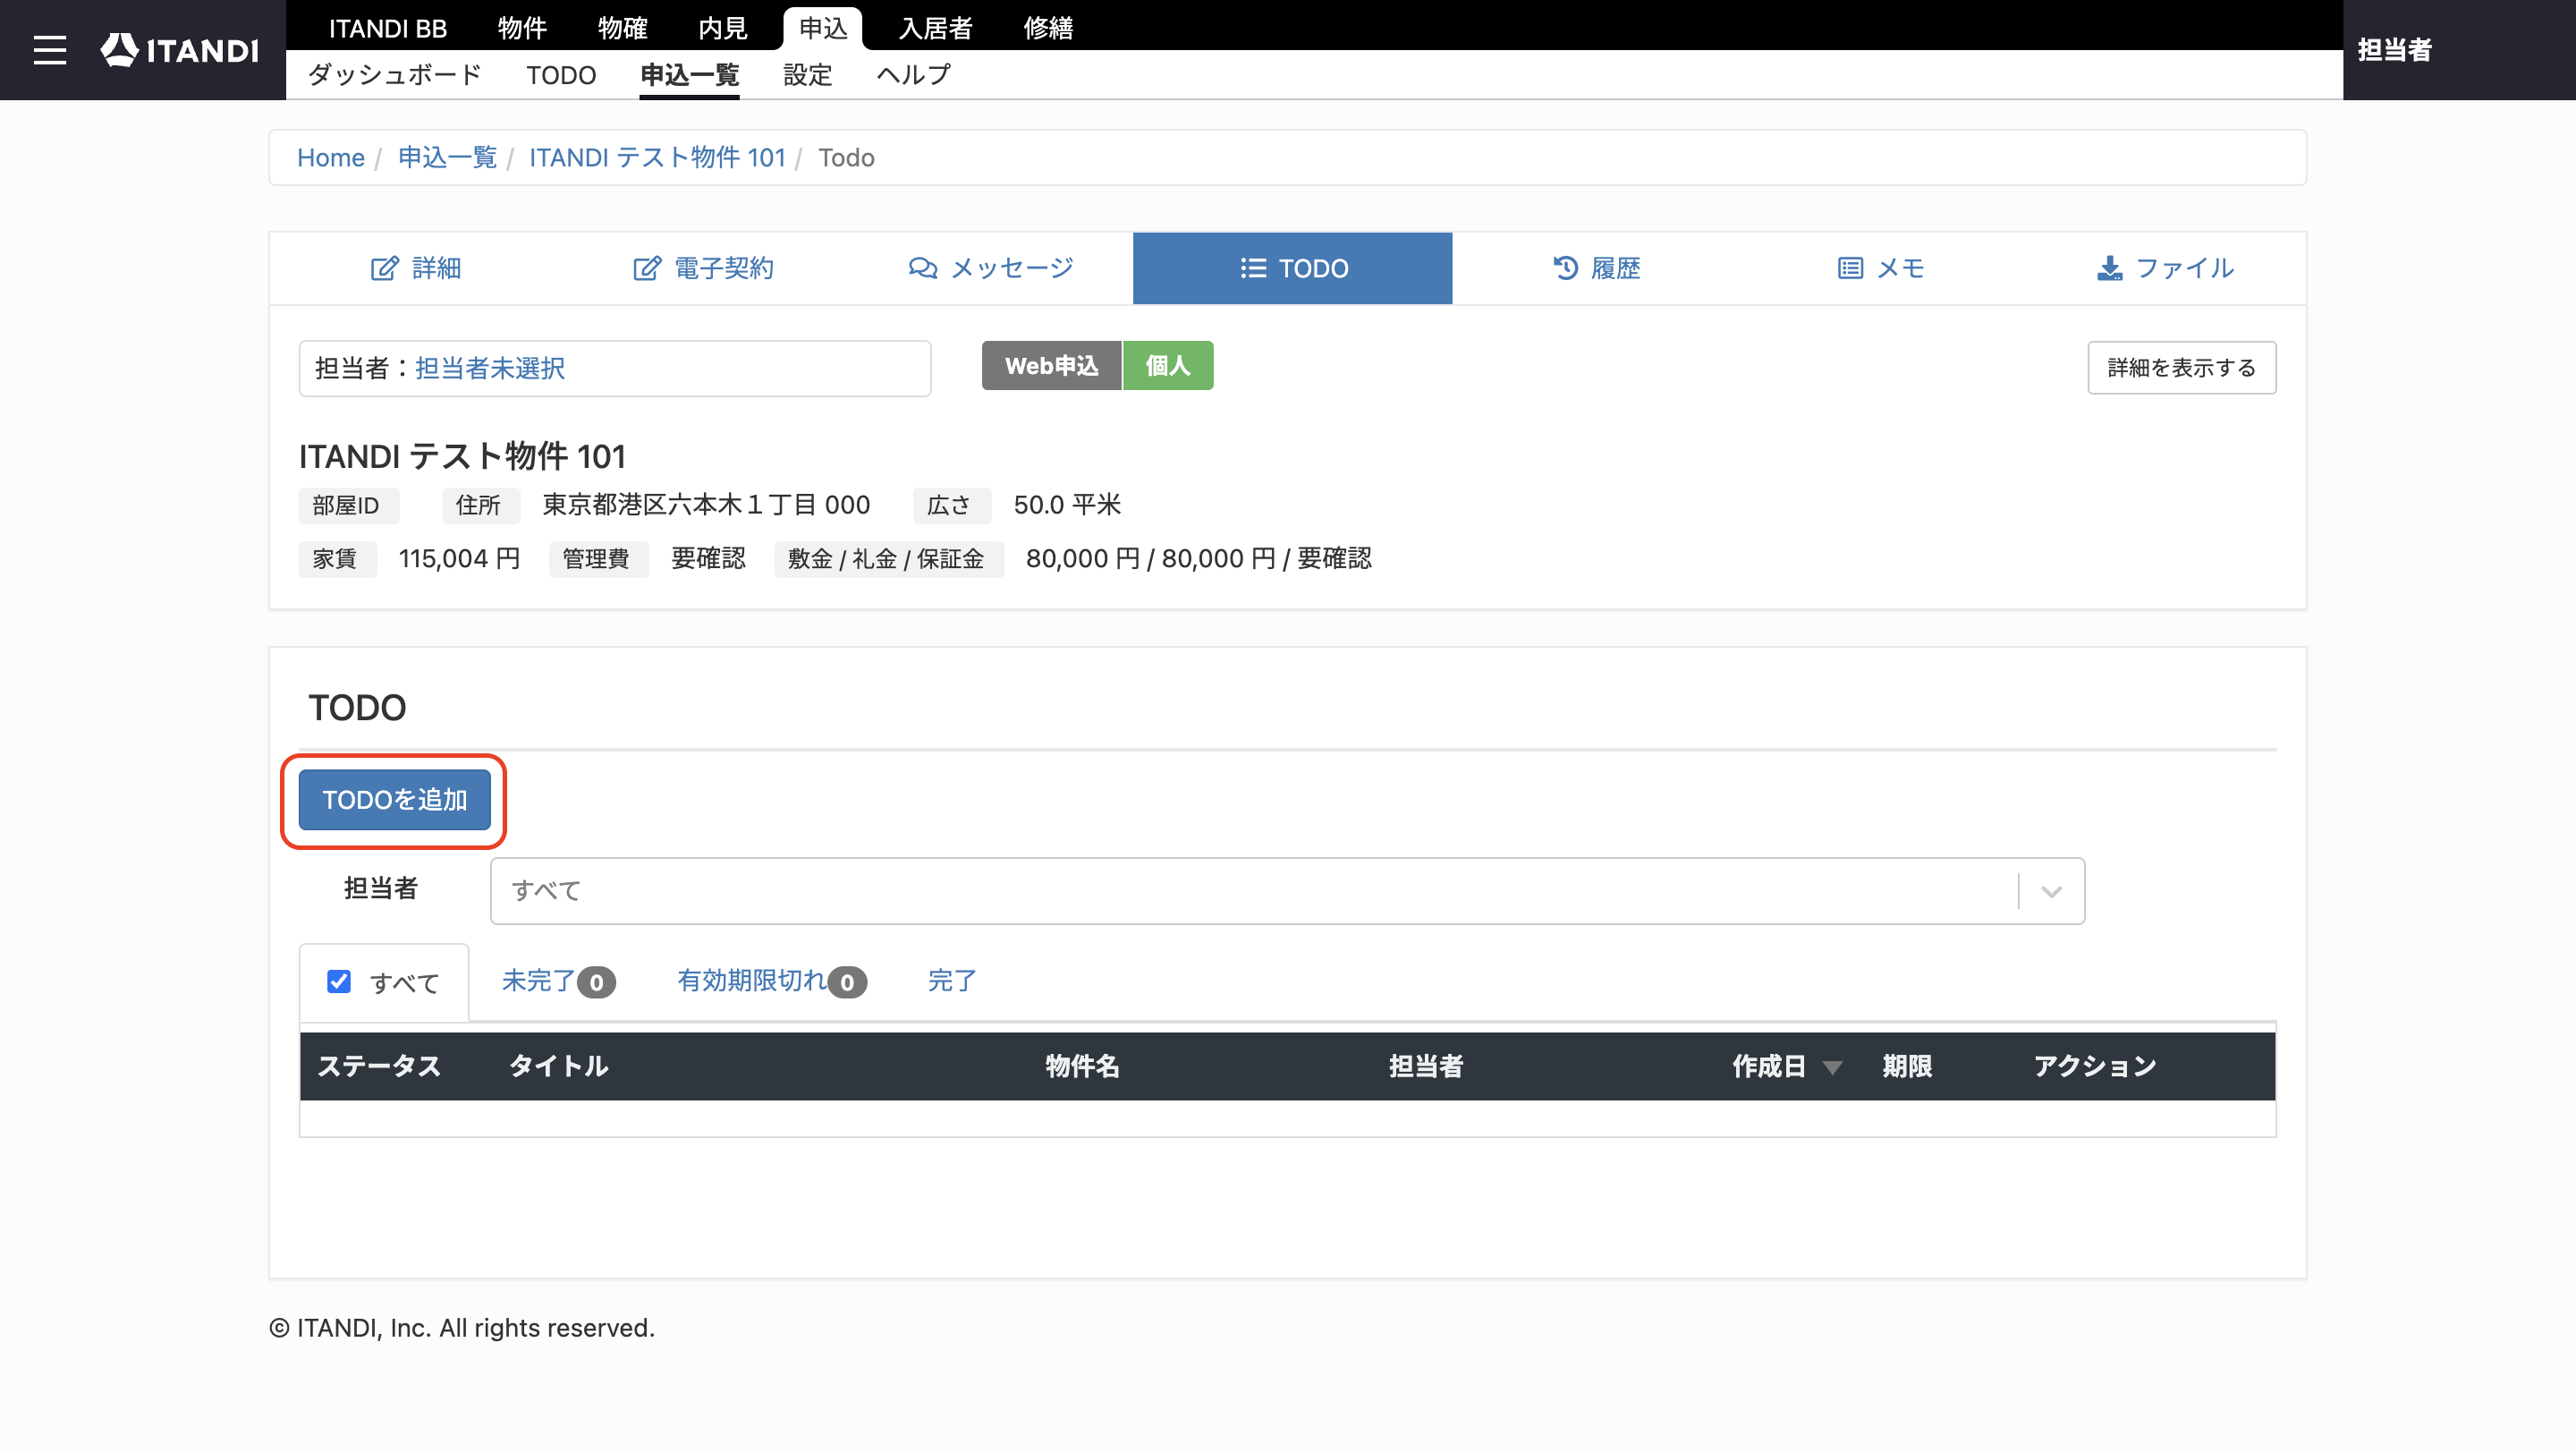Select the 有効期限切れ filter tab
This screenshot has width=2576, height=1453.
771,981
